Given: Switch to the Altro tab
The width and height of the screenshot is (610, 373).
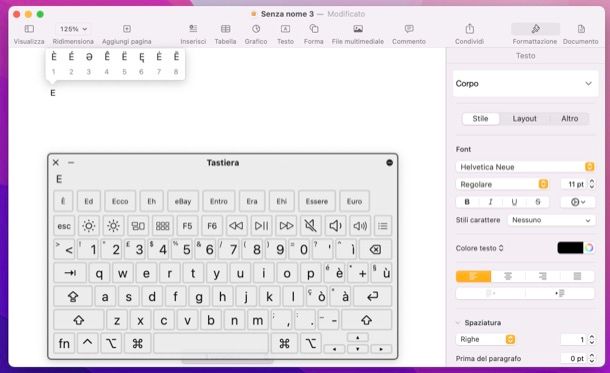Looking at the screenshot, I should (570, 119).
